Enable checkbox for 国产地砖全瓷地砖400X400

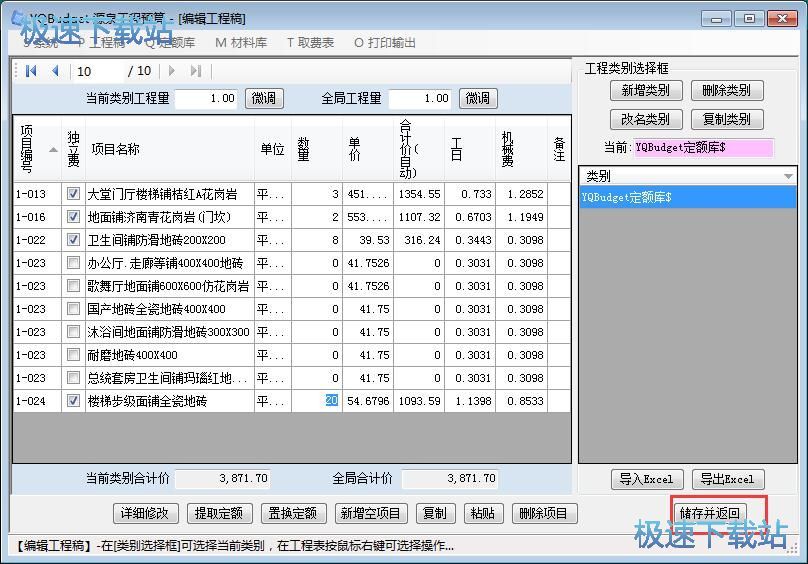click(x=73, y=309)
